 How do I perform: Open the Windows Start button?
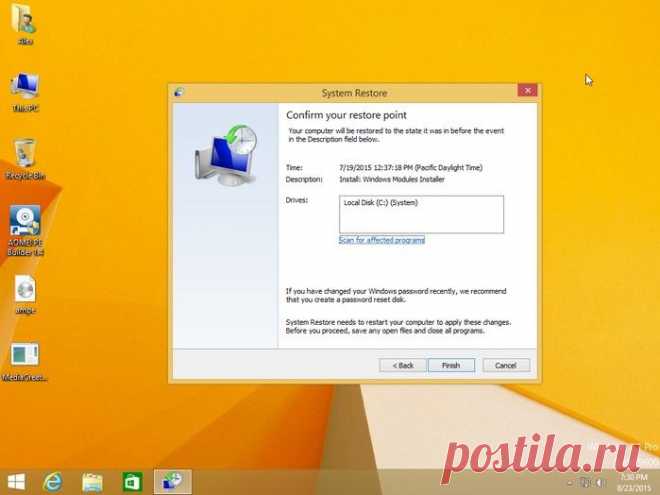(16, 482)
